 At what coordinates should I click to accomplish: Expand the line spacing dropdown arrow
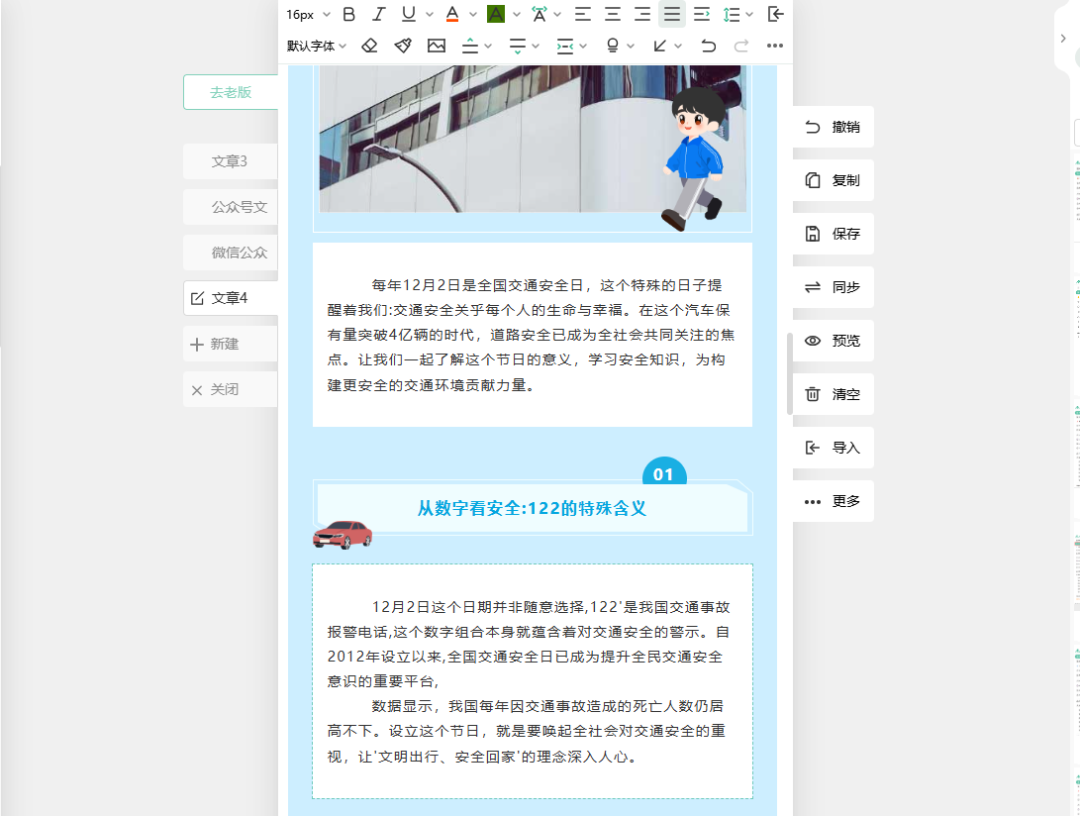click(751, 15)
